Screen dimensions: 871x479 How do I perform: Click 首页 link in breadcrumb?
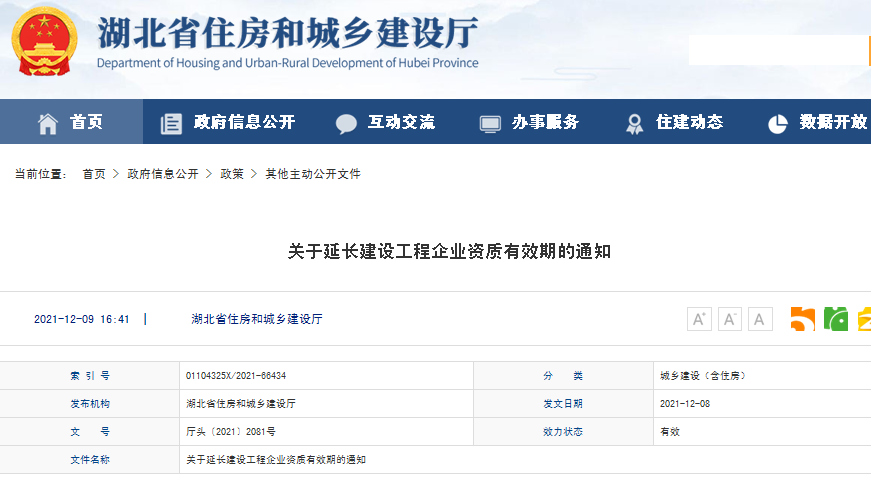point(93,174)
